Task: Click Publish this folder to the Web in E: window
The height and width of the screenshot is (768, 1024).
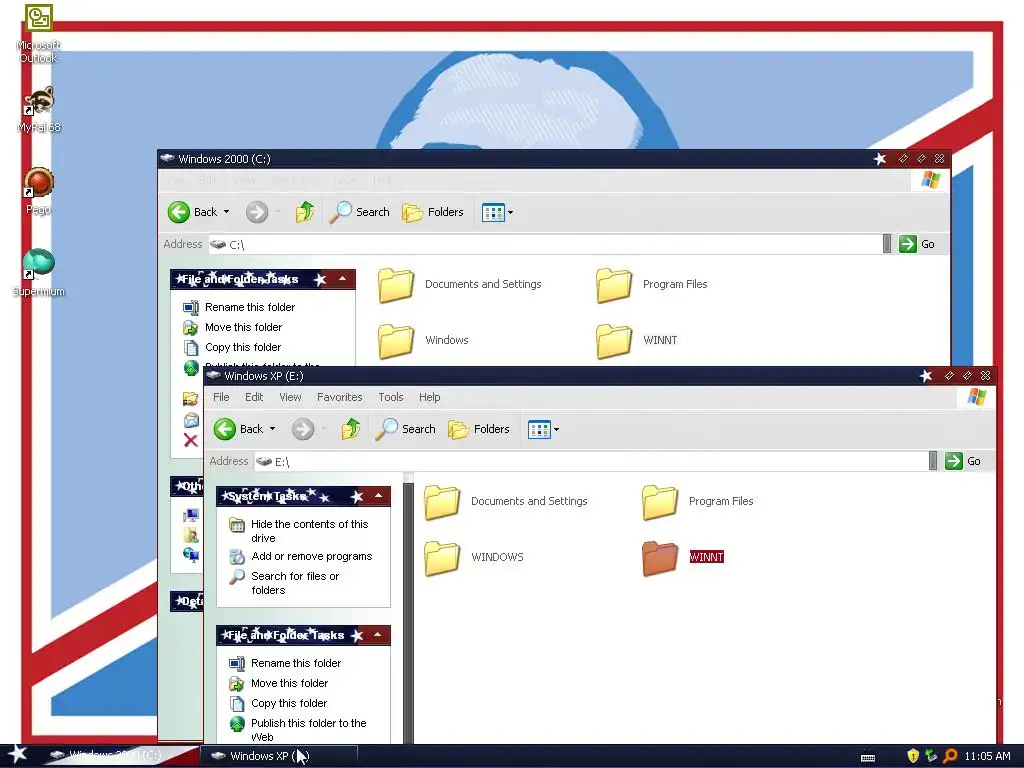Action: point(308,729)
